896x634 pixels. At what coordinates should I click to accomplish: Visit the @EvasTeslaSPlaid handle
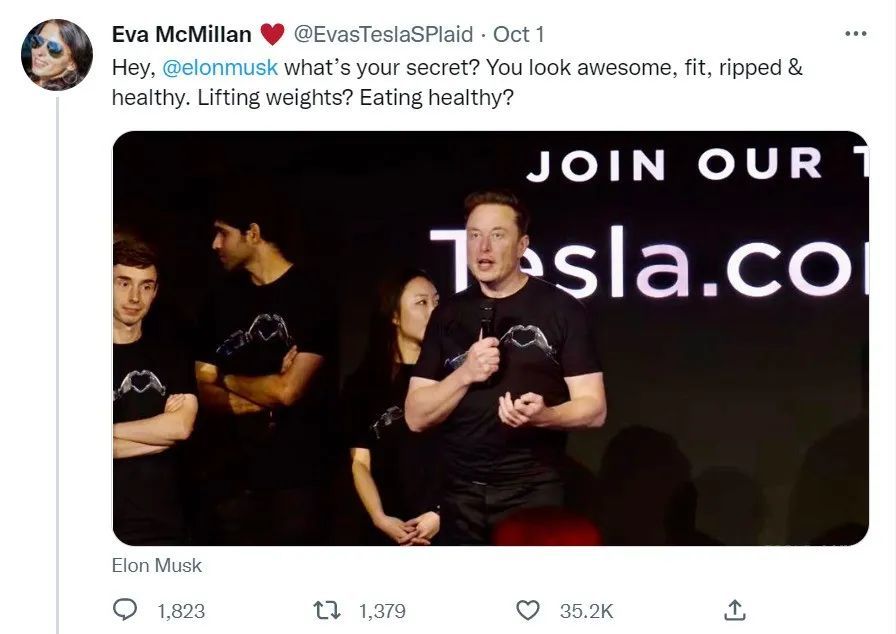pos(383,35)
